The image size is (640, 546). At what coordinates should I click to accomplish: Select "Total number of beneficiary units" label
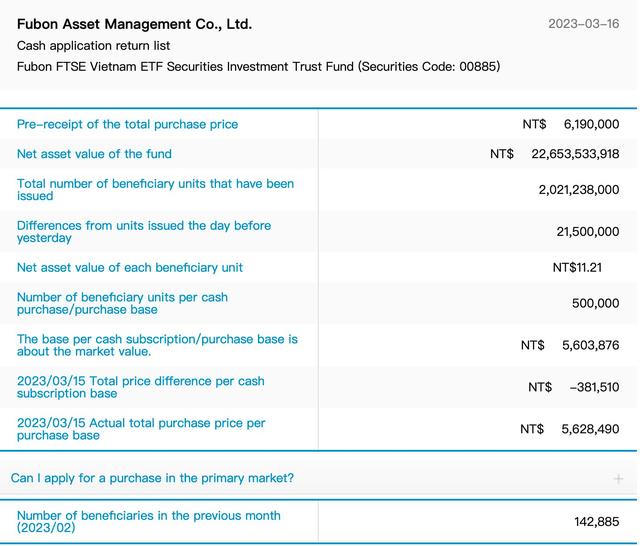(155, 190)
